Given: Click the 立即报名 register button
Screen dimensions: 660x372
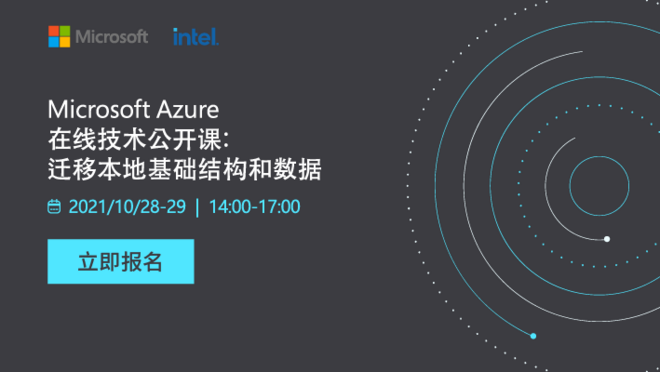Looking at the screenshot, I should [121, 261].
